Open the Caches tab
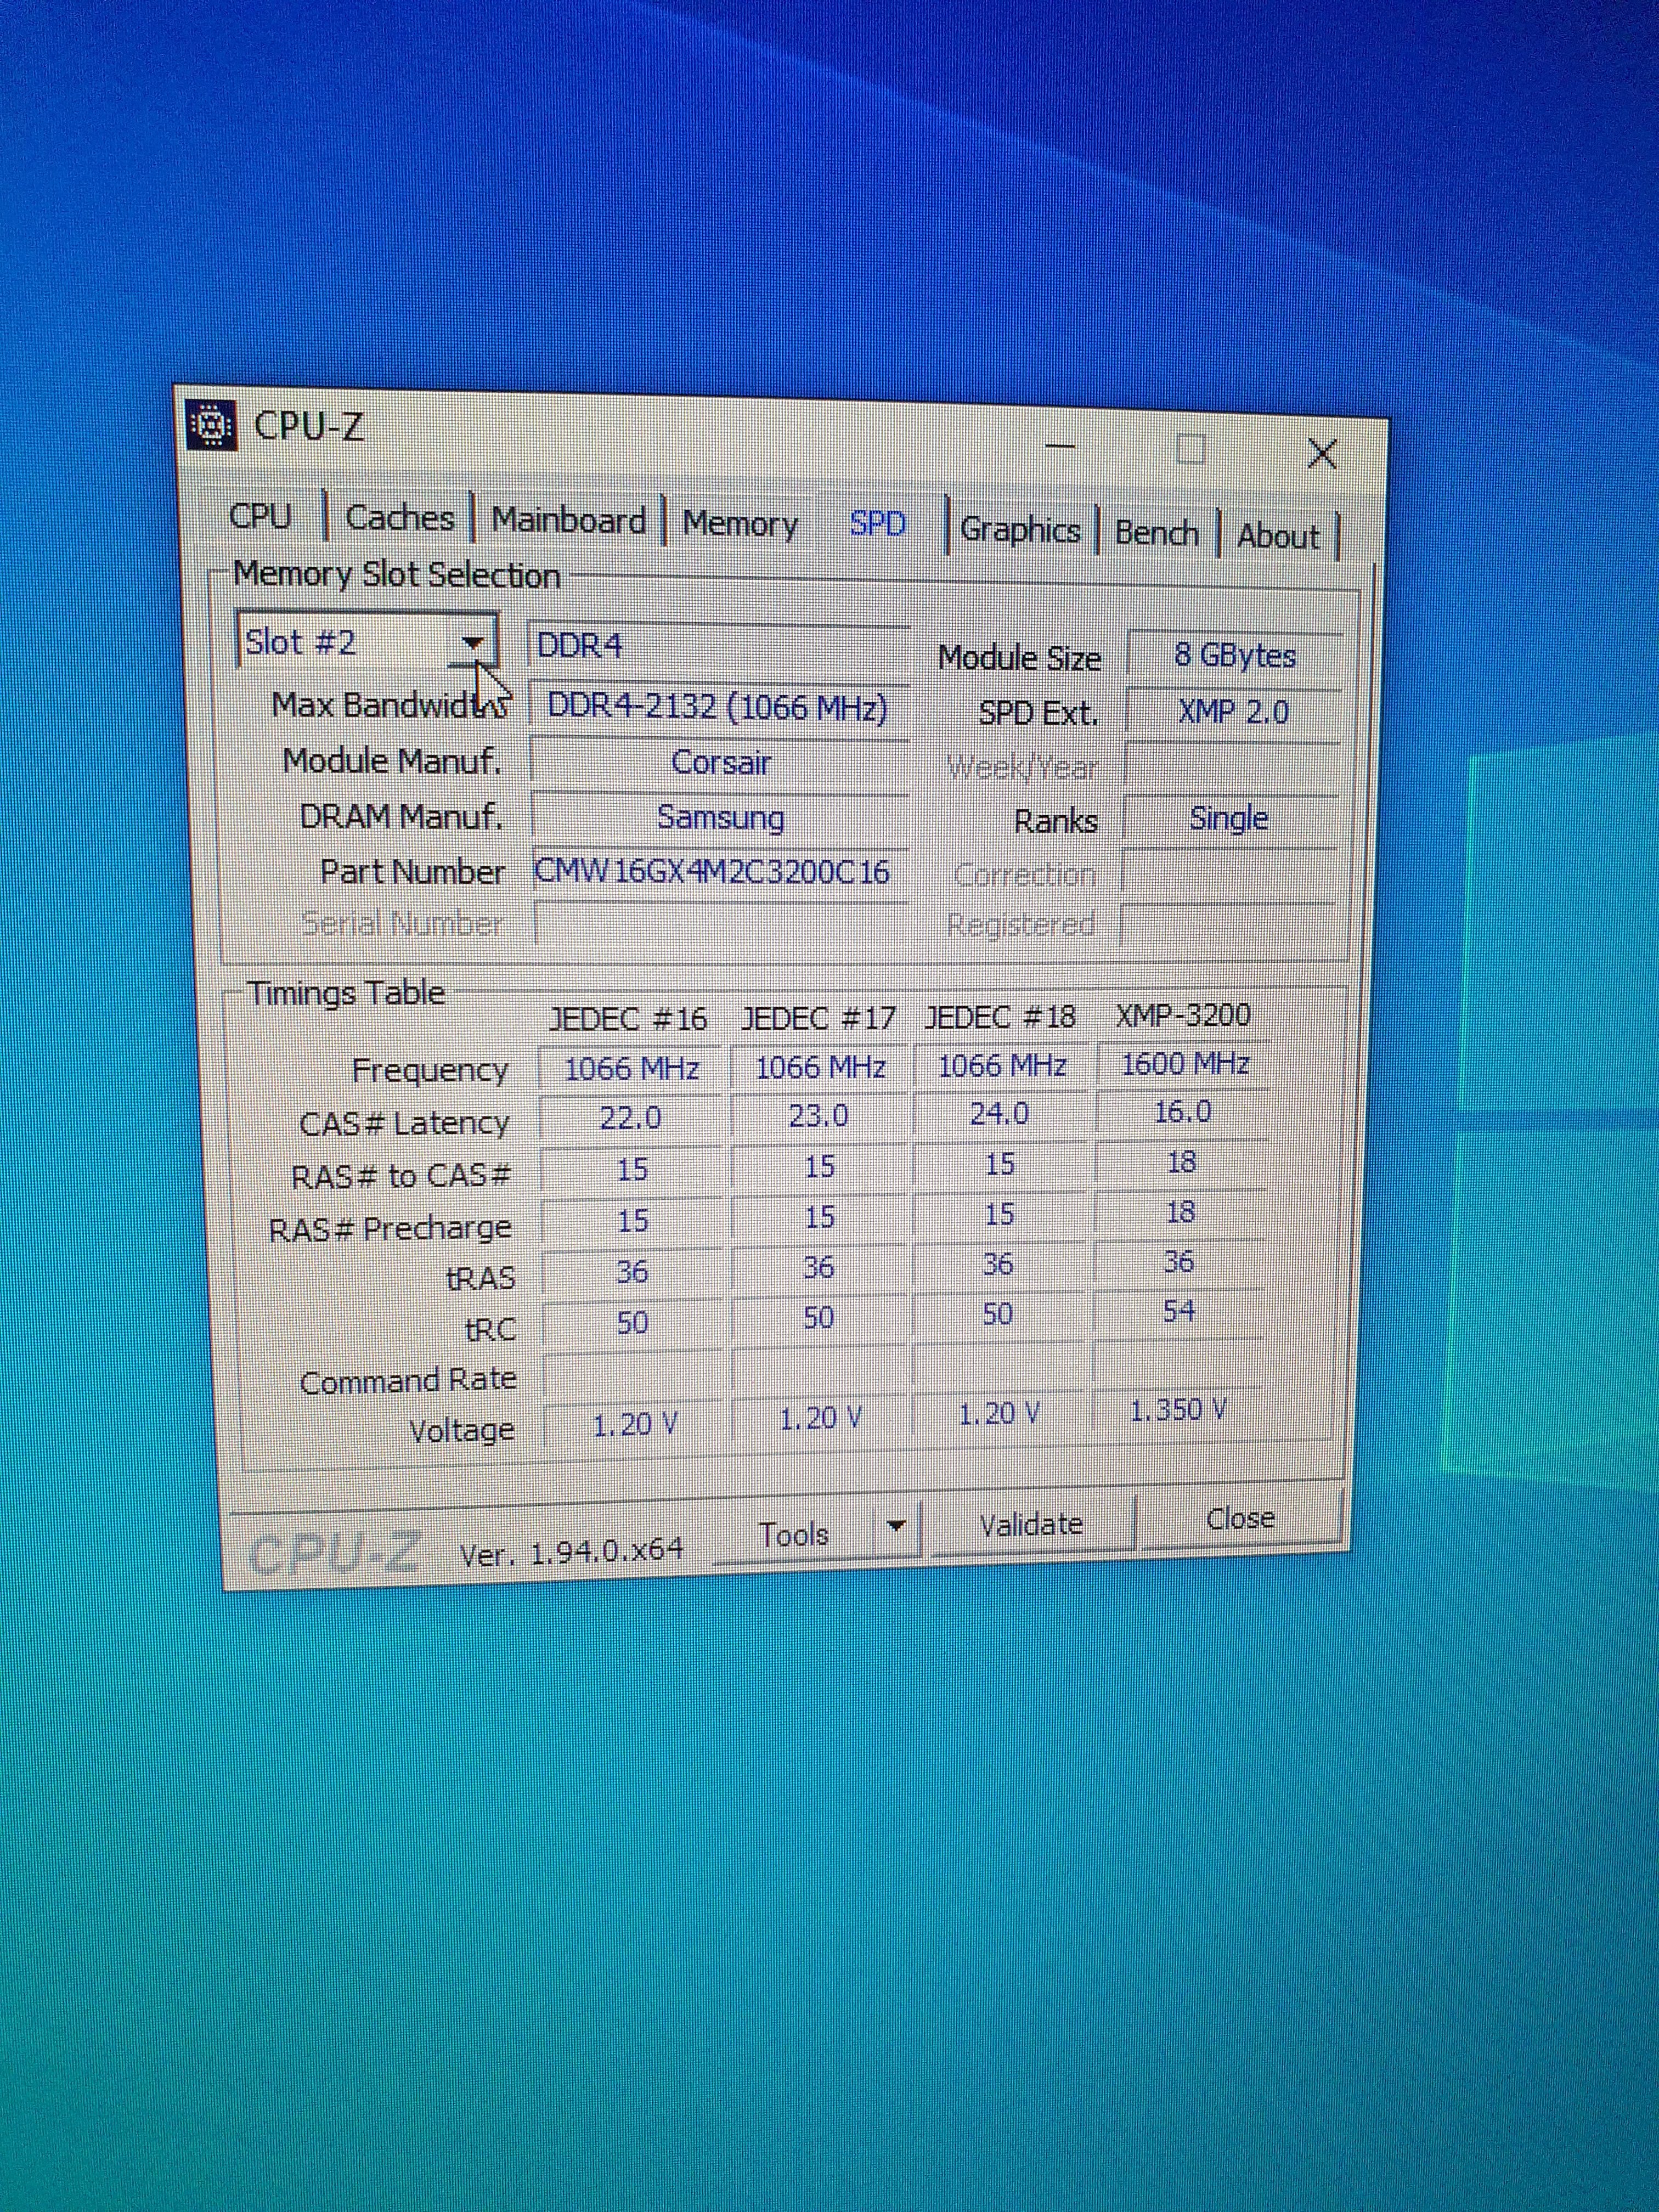 [x=399, y=519]
